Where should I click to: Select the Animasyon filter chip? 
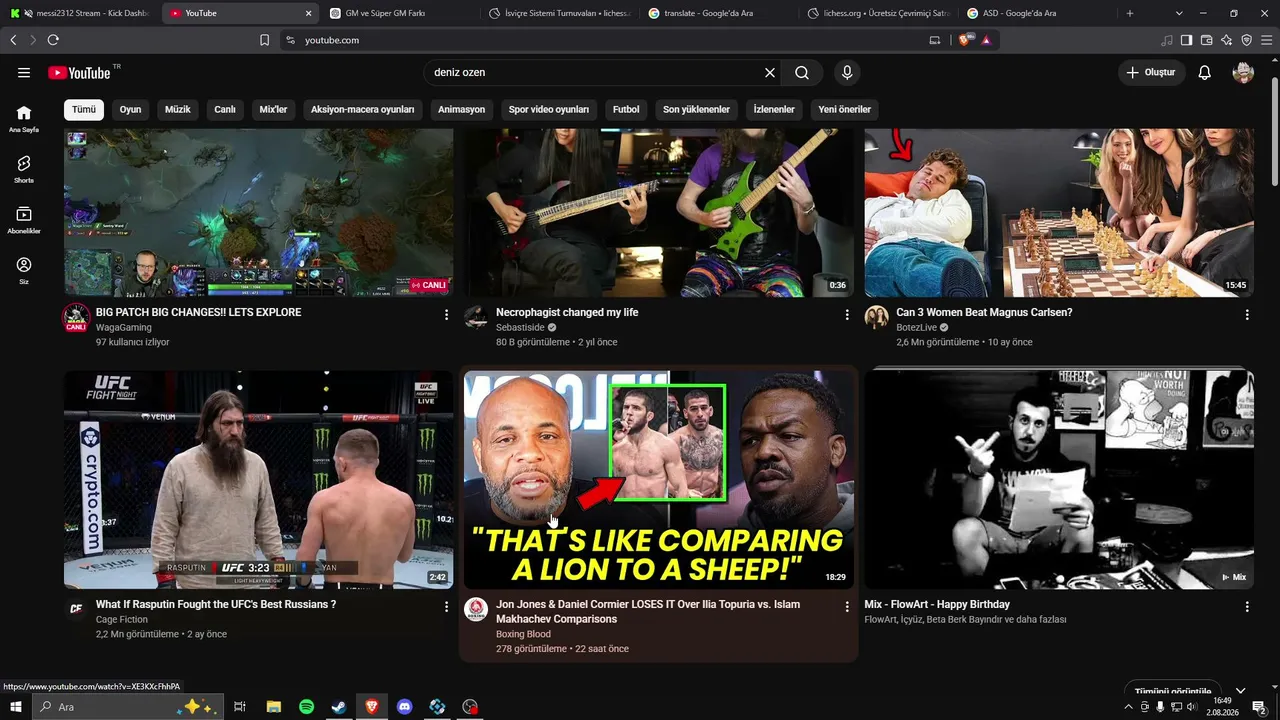point(461,110)
